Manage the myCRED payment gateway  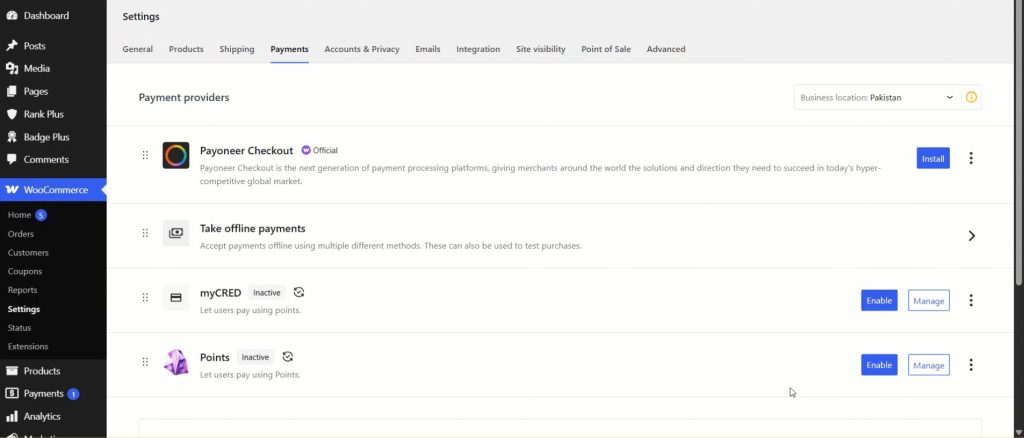pos(929,300)
